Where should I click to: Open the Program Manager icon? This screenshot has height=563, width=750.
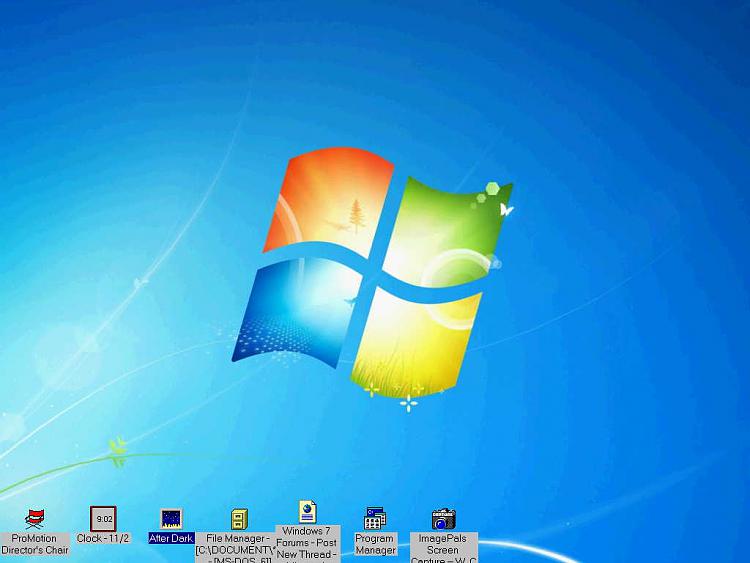[375, 519]
